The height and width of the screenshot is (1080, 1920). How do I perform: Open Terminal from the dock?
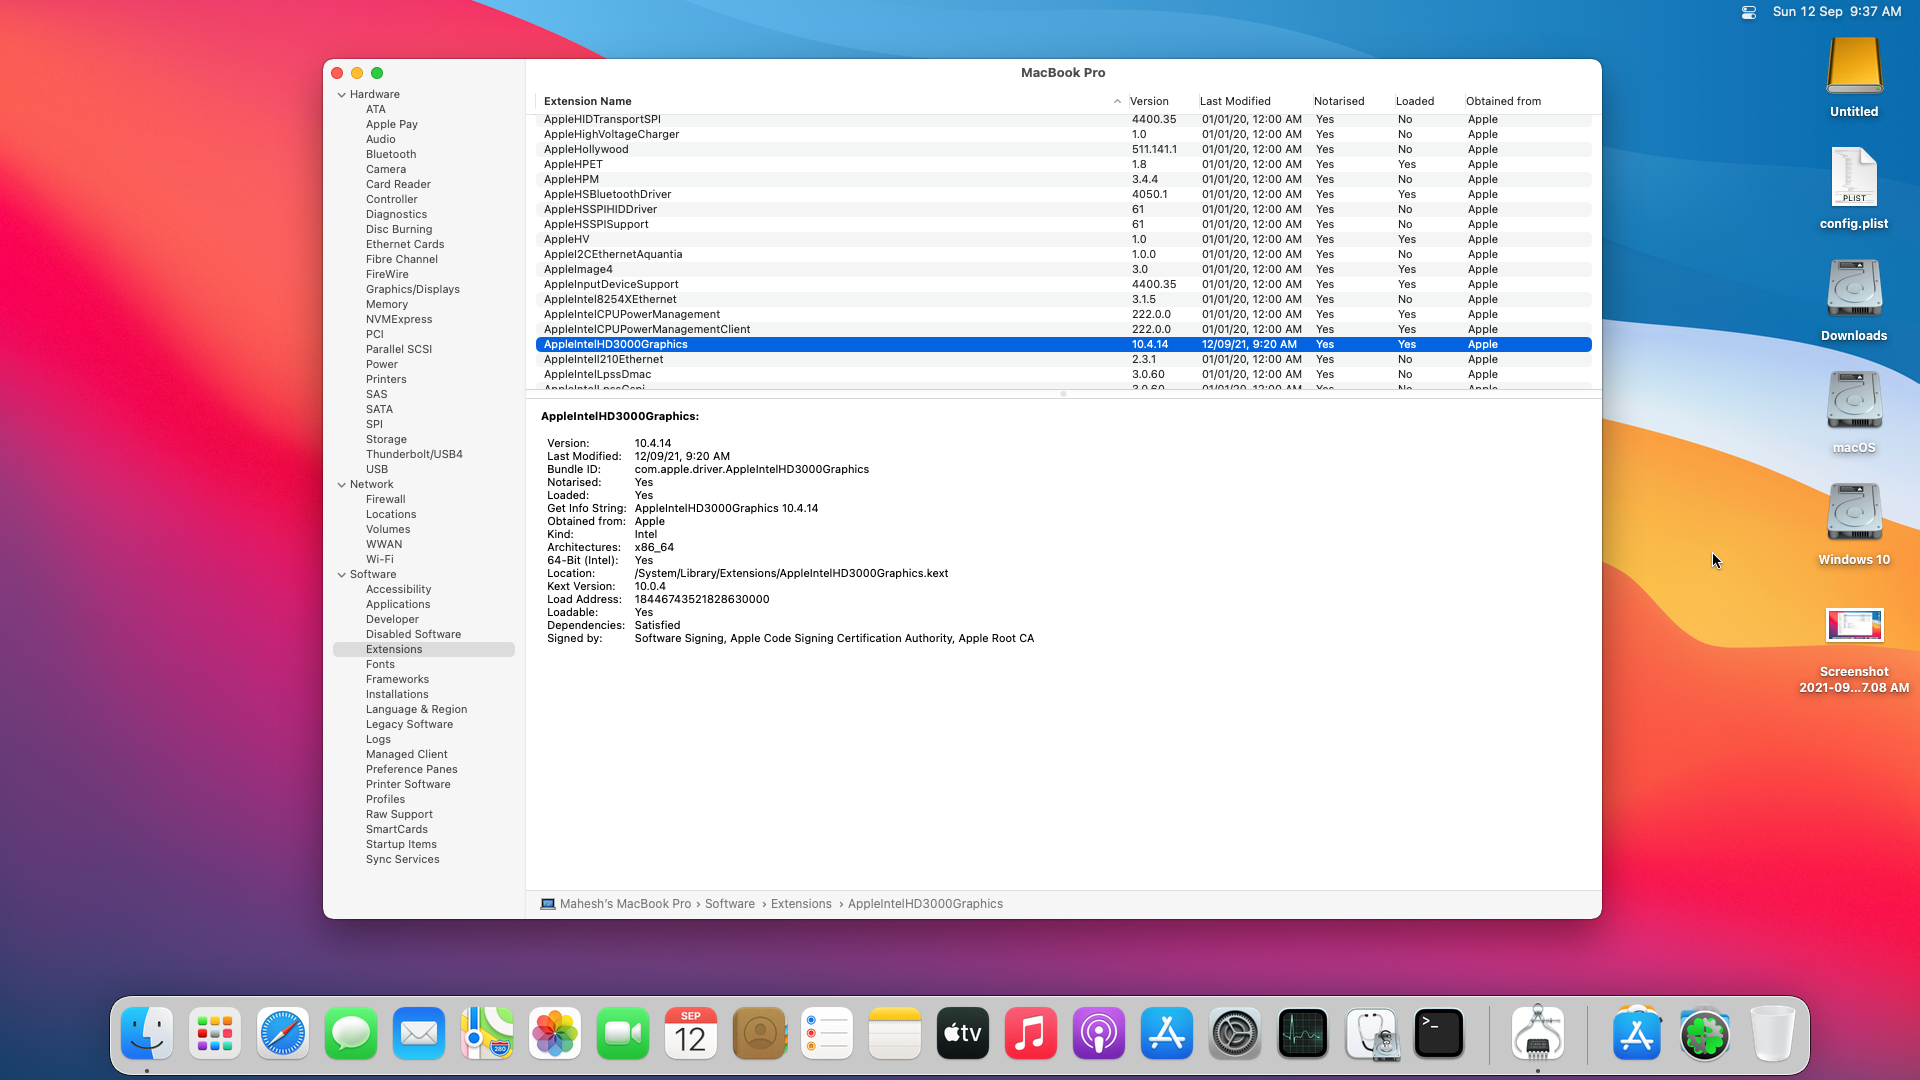tap(1439, 1033)
